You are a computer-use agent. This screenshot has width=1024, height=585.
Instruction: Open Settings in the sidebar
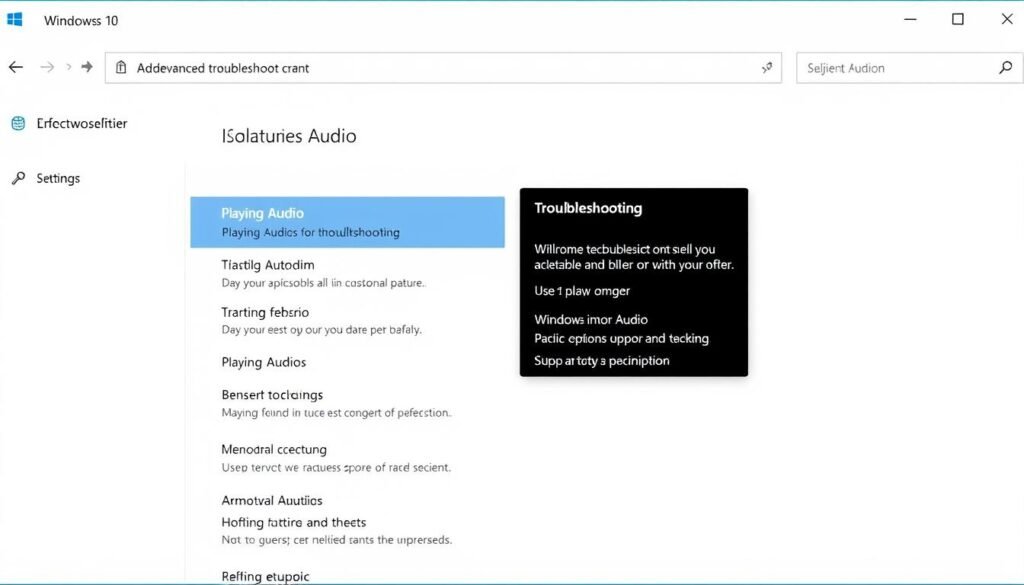pyautogui.click(x=58, y=178)
